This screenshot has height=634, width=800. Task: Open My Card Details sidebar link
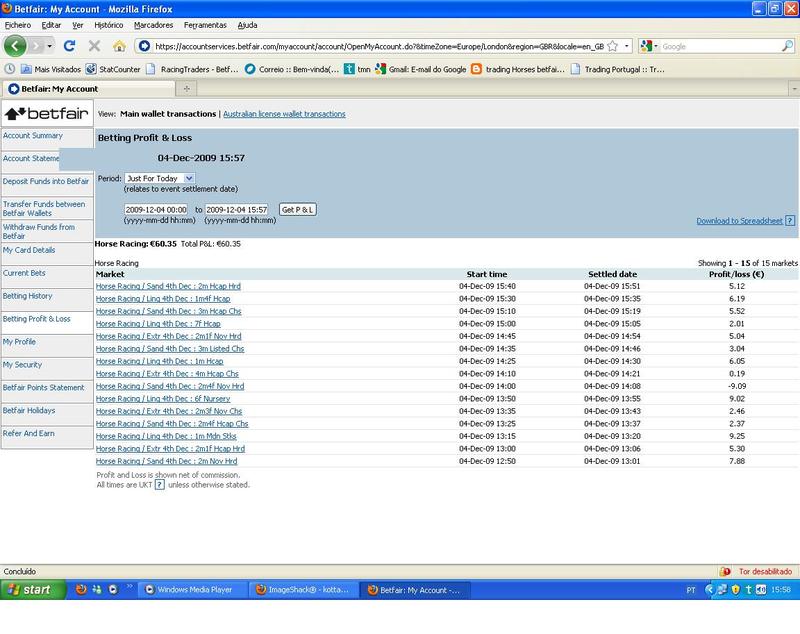pos(29,250)
